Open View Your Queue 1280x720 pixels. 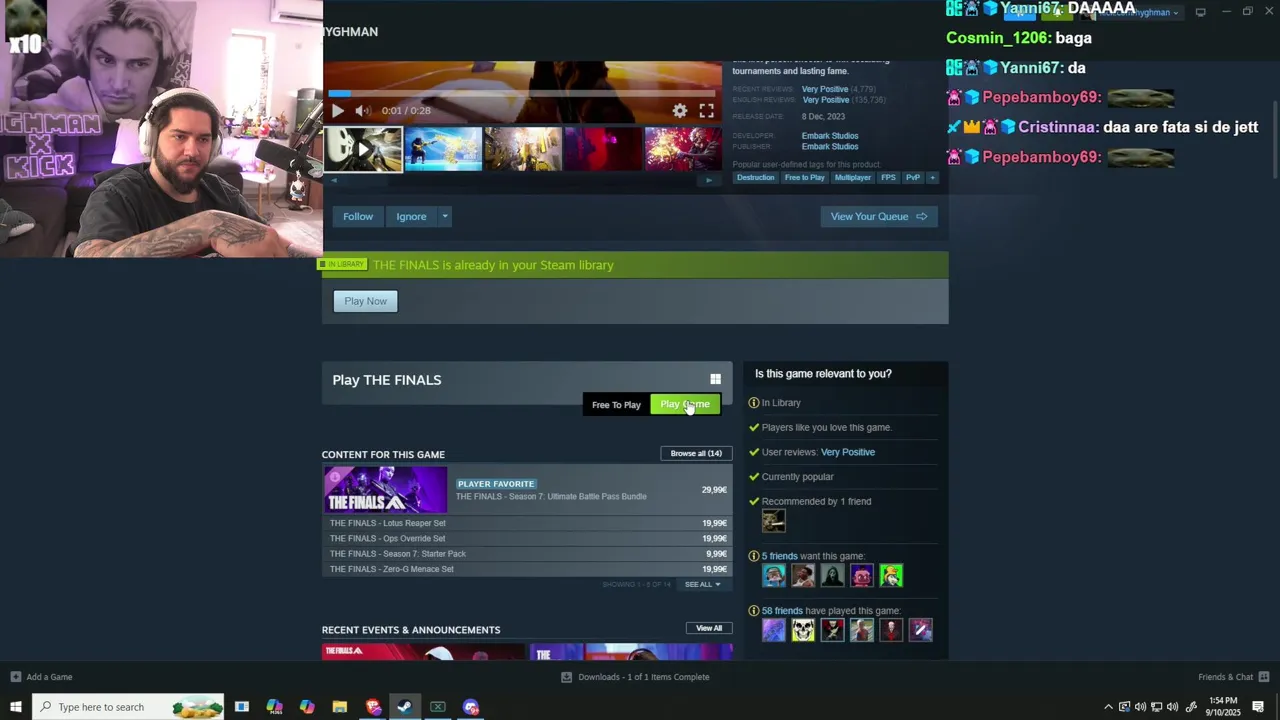(879, 216)
